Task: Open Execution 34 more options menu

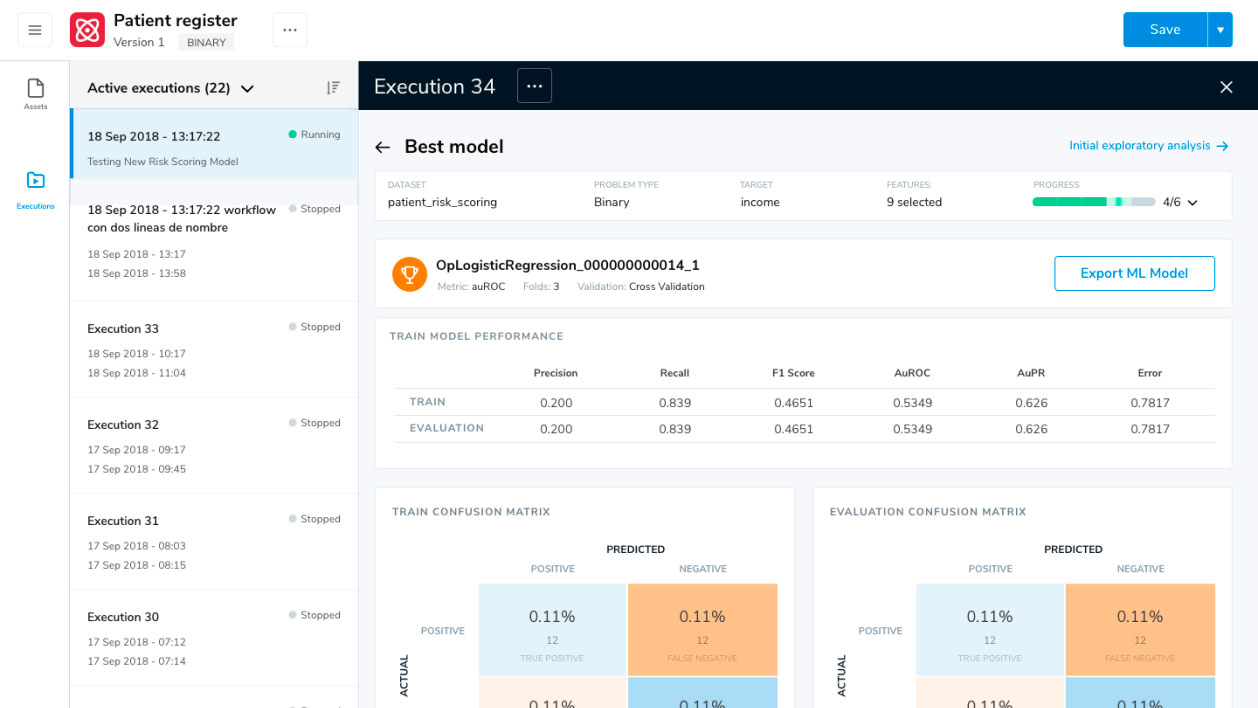Action: pos(534,86)
